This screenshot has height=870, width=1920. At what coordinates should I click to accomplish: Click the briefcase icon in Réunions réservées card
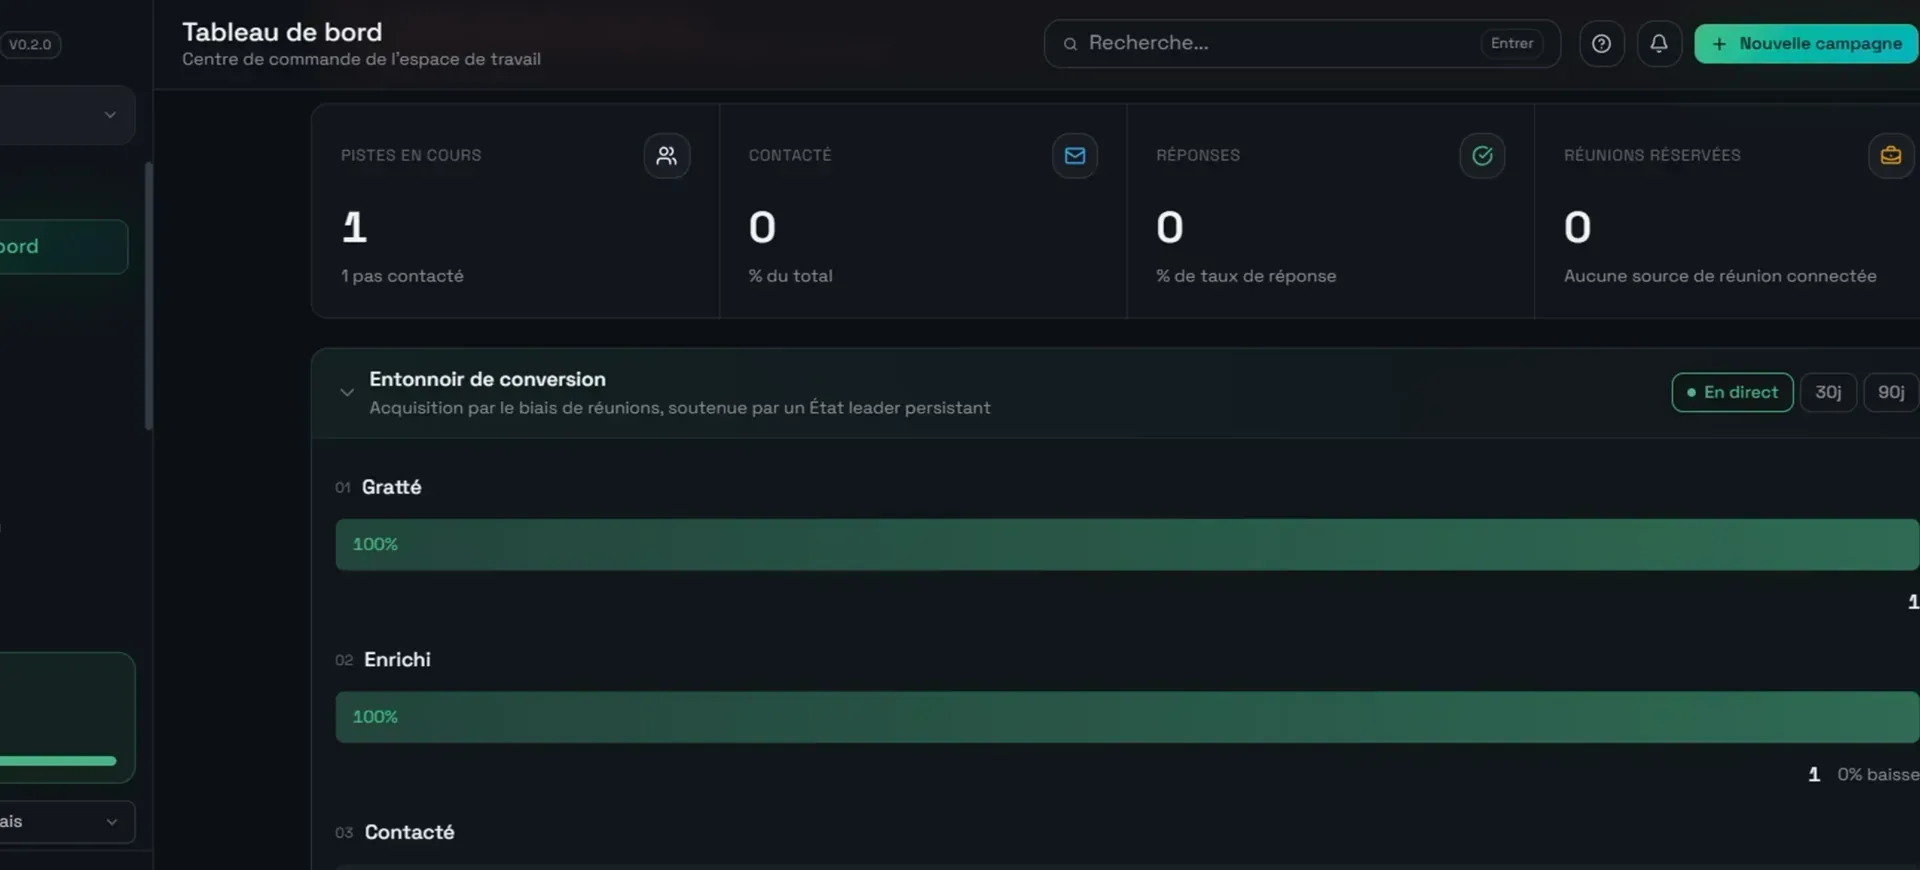tap(1890, 156)
